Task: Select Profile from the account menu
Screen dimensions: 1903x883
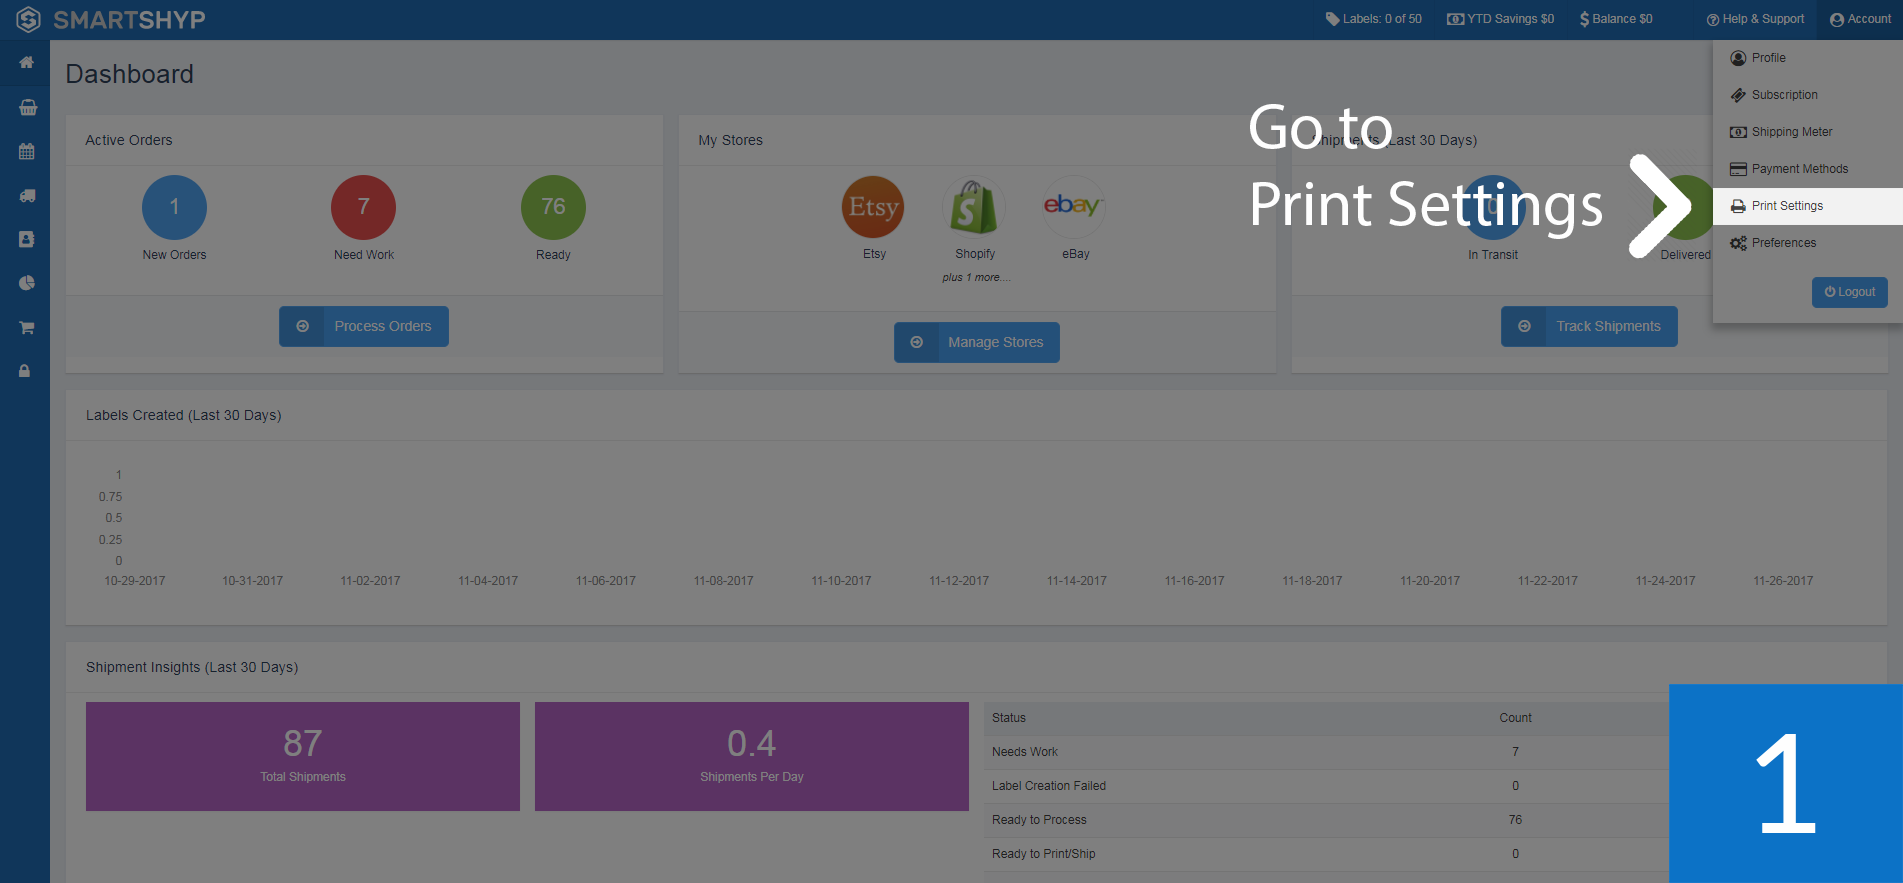Action: pyautogui.click(x=1807, y=58)
